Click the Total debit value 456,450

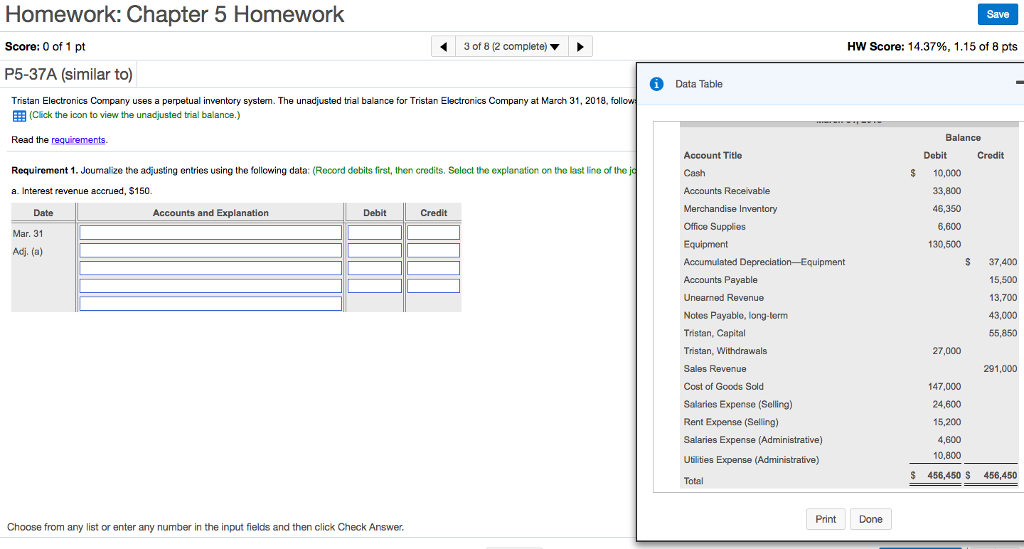tap(944, 475)
